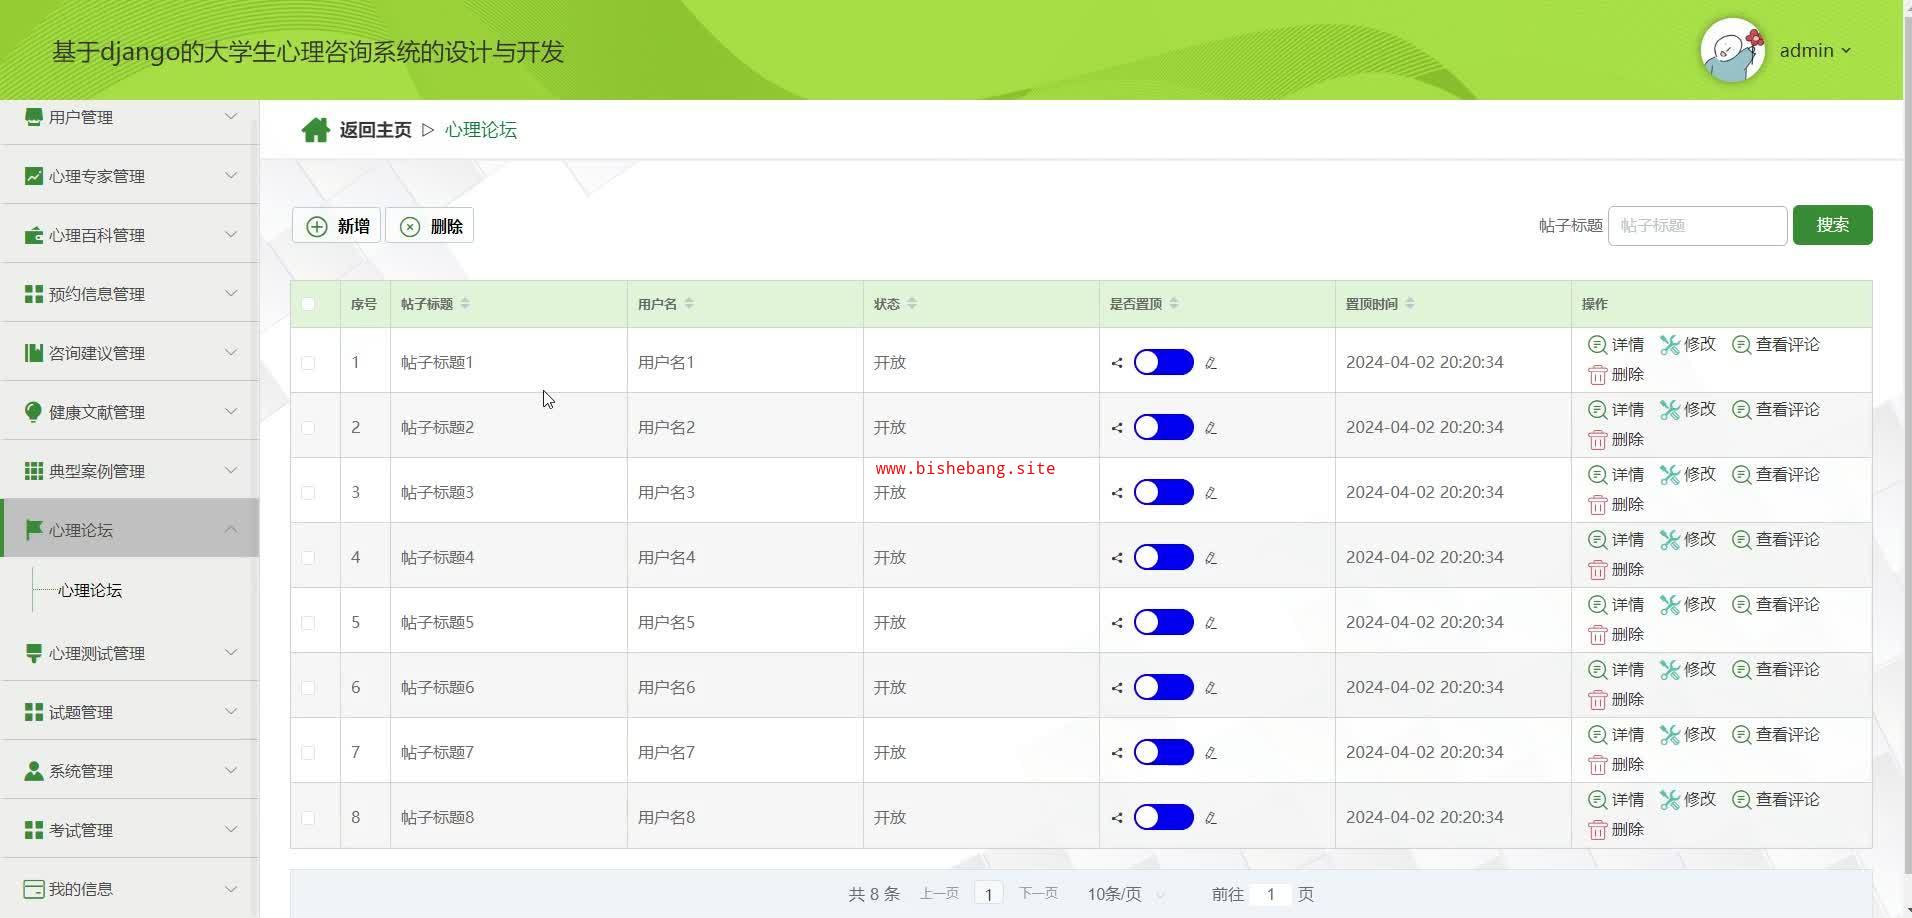
Task: Select the checkbox for row 8
Action: (x=308, y=818)
